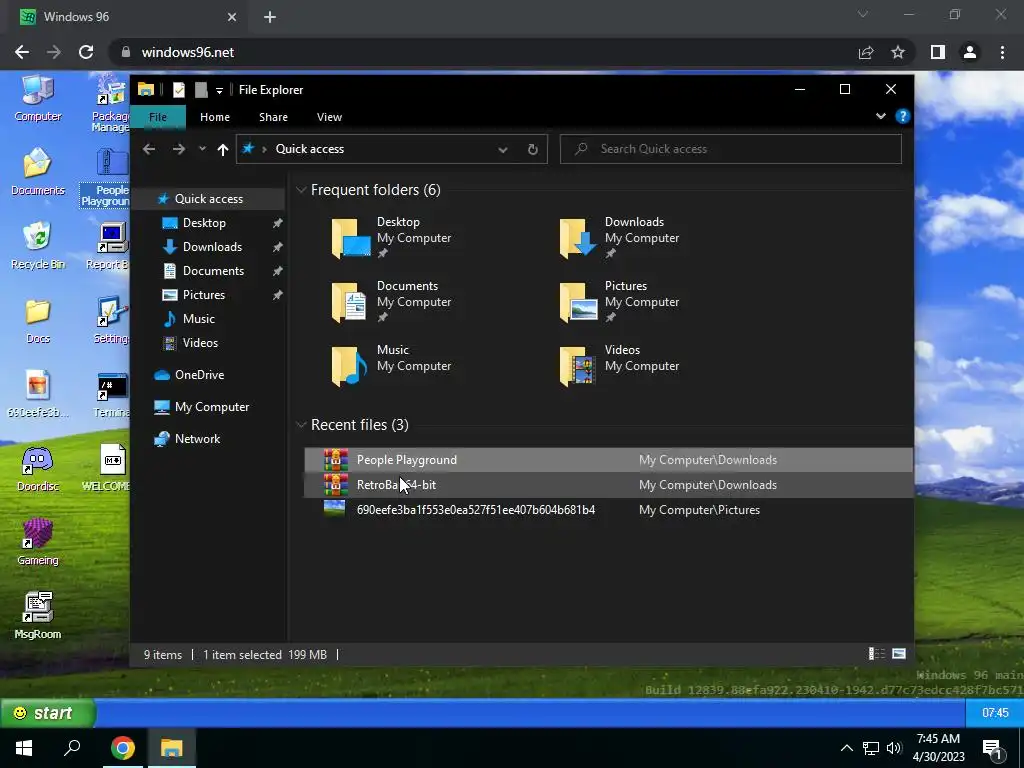This screenshot has height=768, width=1024.
Task: Click the Search Quick access field
Action: click(x=731, y=149)
